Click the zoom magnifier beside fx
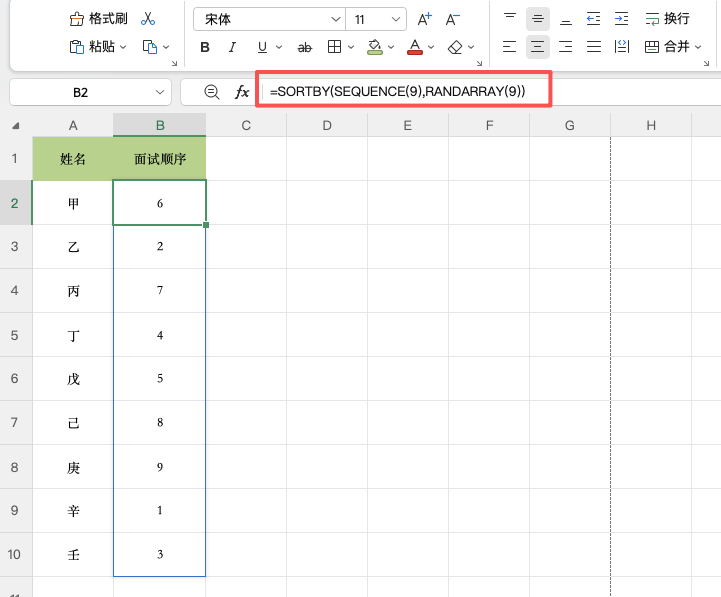The image size is (721, 597). [212, 92]
